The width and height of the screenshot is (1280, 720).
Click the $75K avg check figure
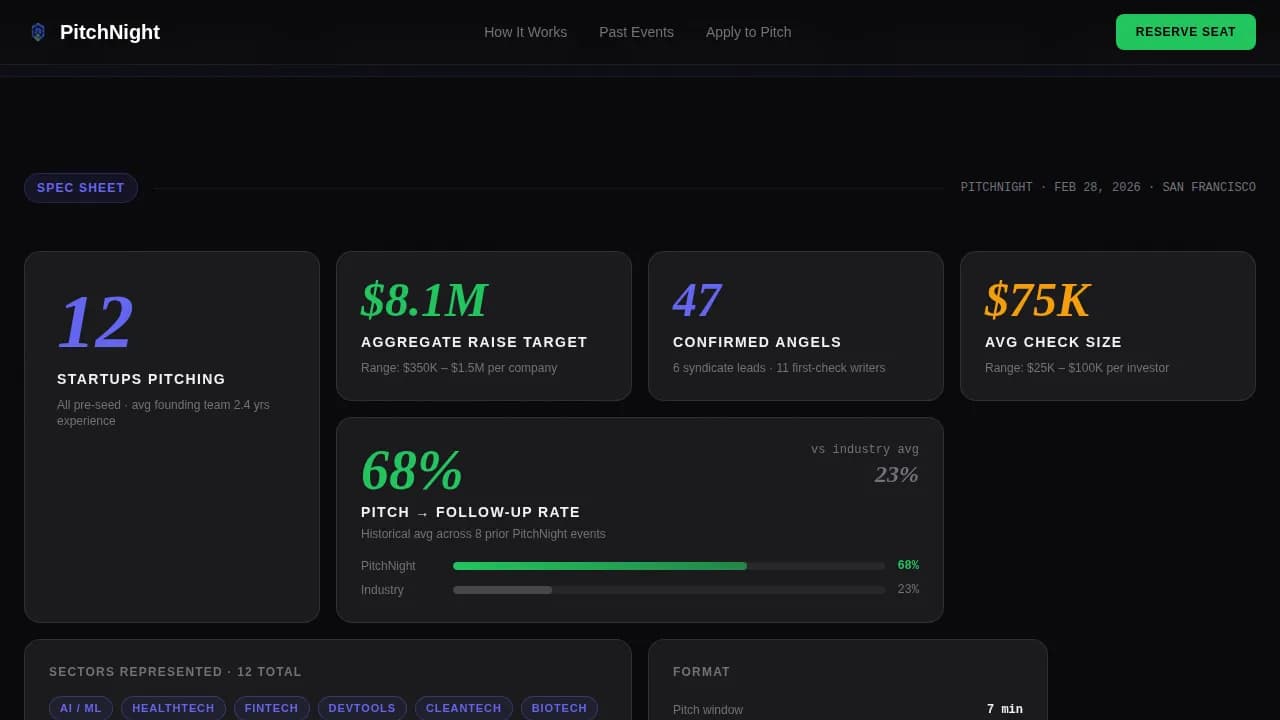point(1037,300)
